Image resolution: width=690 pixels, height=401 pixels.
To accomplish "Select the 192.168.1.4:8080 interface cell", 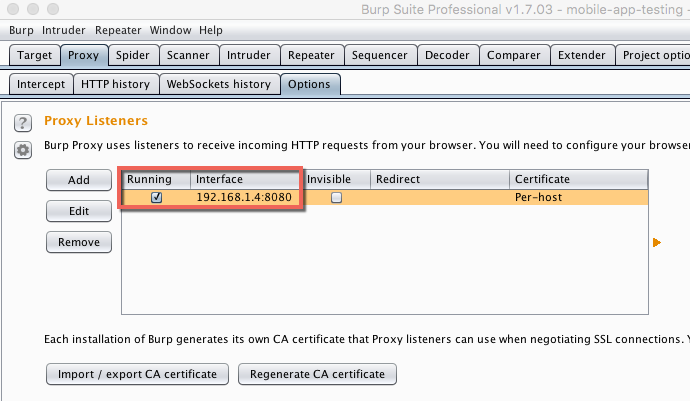I will 244,197.
